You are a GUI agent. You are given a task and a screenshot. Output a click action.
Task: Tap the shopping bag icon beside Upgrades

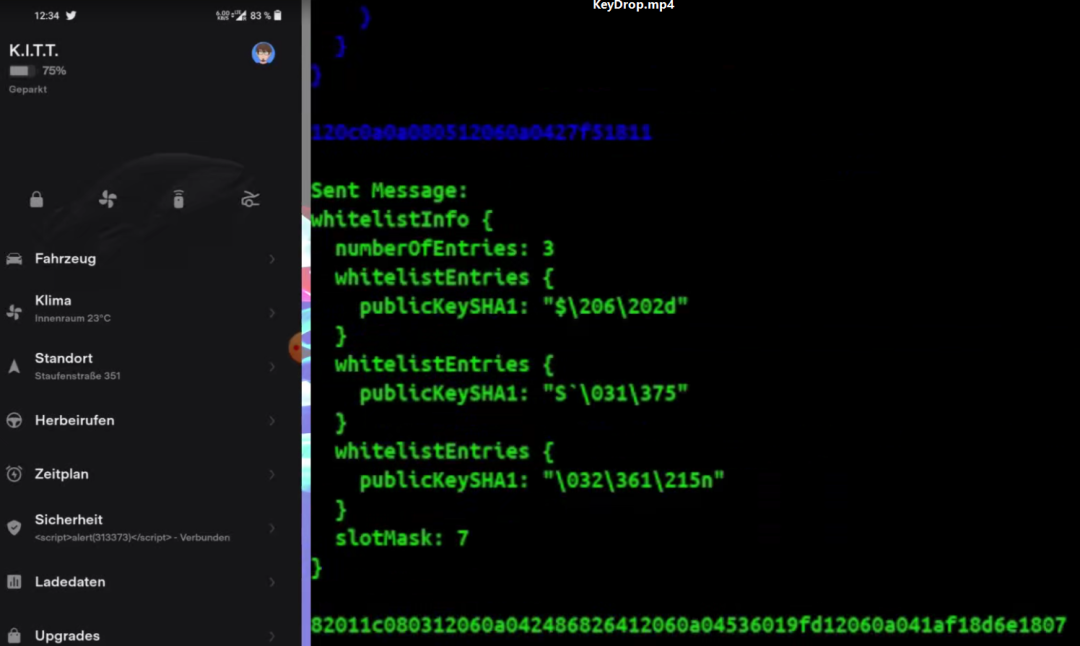click(14, 635)
